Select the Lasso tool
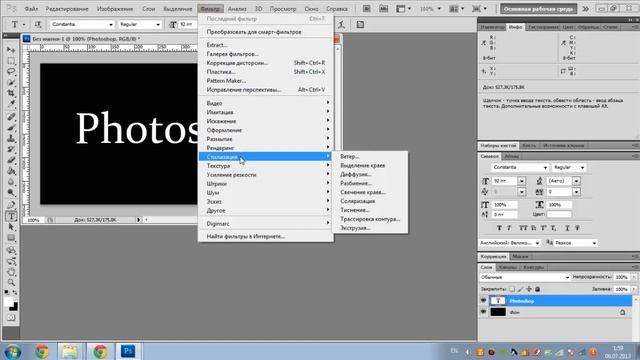Image resolution: width=640 pixels, height=360 pixels. [x=11, y=71]
